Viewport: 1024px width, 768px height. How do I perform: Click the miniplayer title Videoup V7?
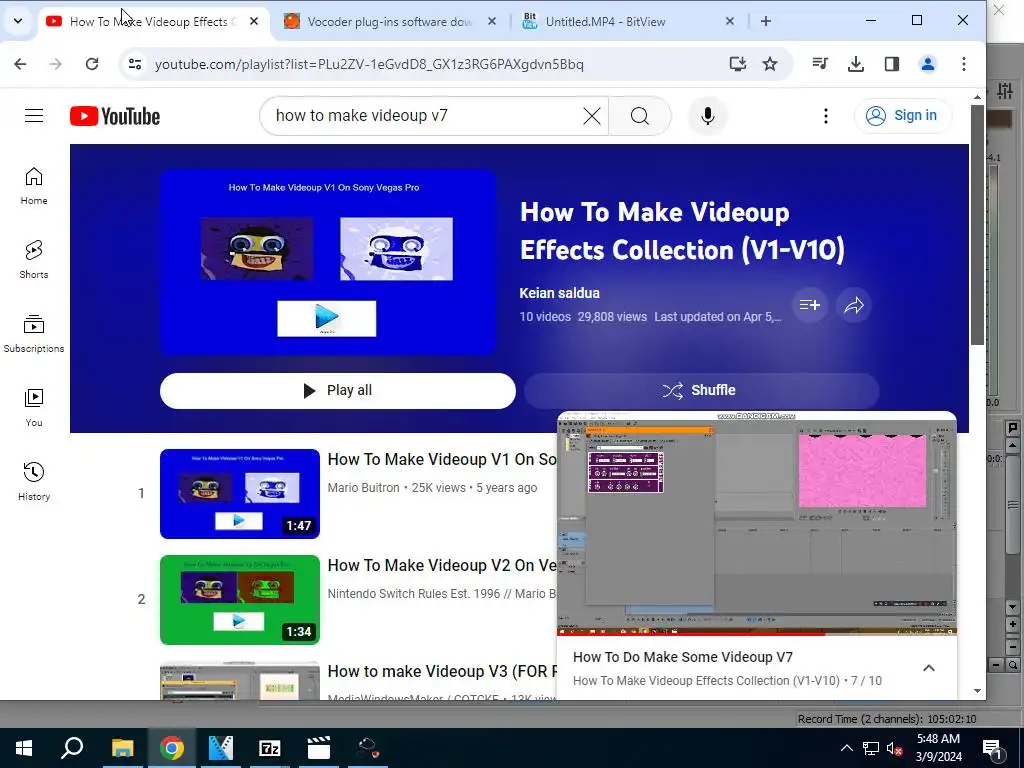(682, 658)
